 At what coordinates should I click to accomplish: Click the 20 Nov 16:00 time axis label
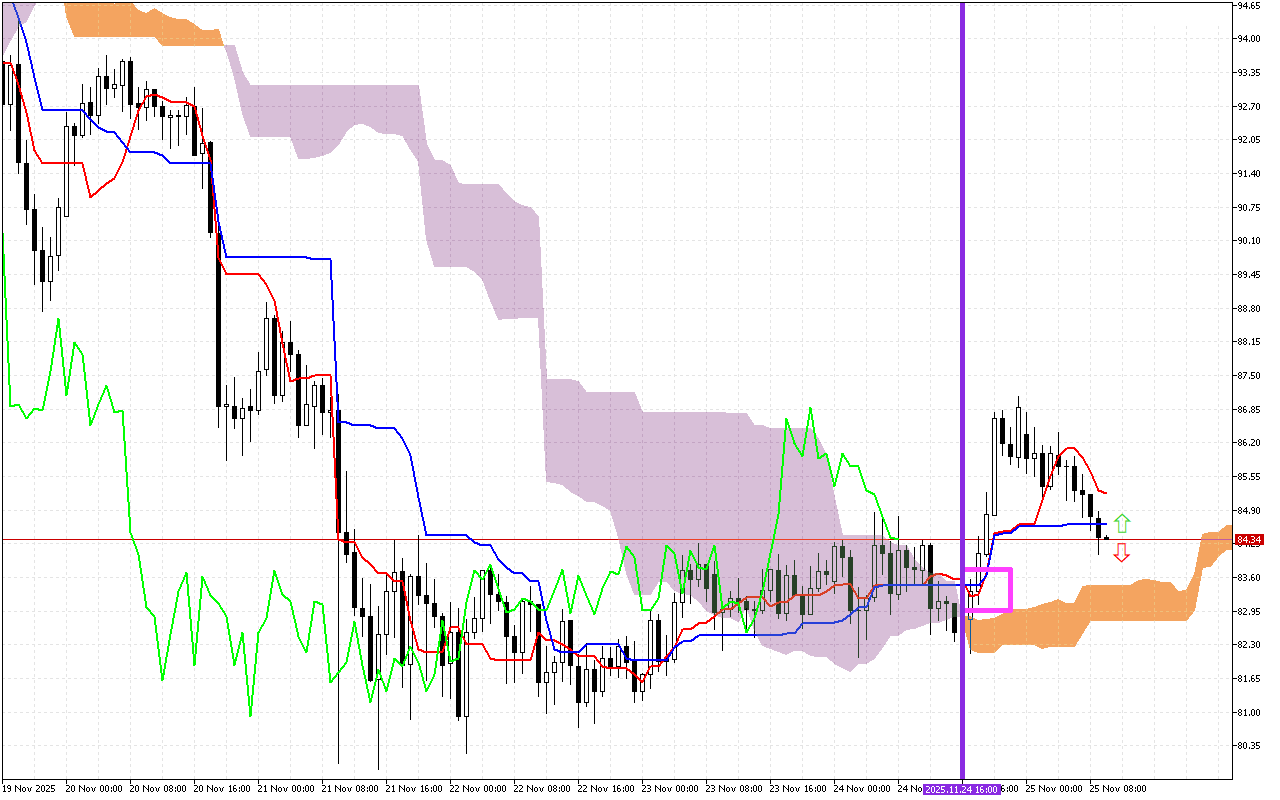pyautogui.click(x=223, y=789)
